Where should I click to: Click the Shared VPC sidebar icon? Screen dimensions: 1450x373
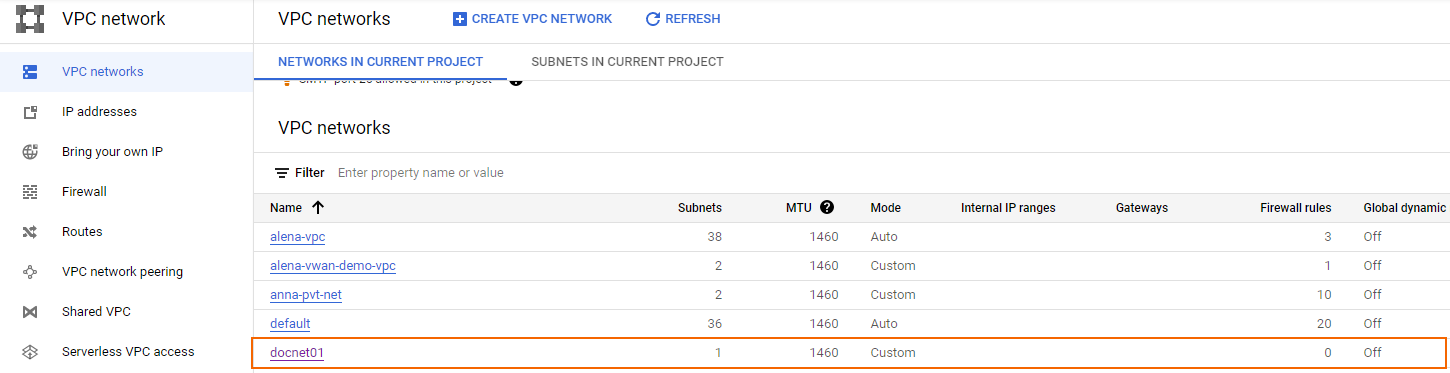pyautogui.click(x=30, y=312)
